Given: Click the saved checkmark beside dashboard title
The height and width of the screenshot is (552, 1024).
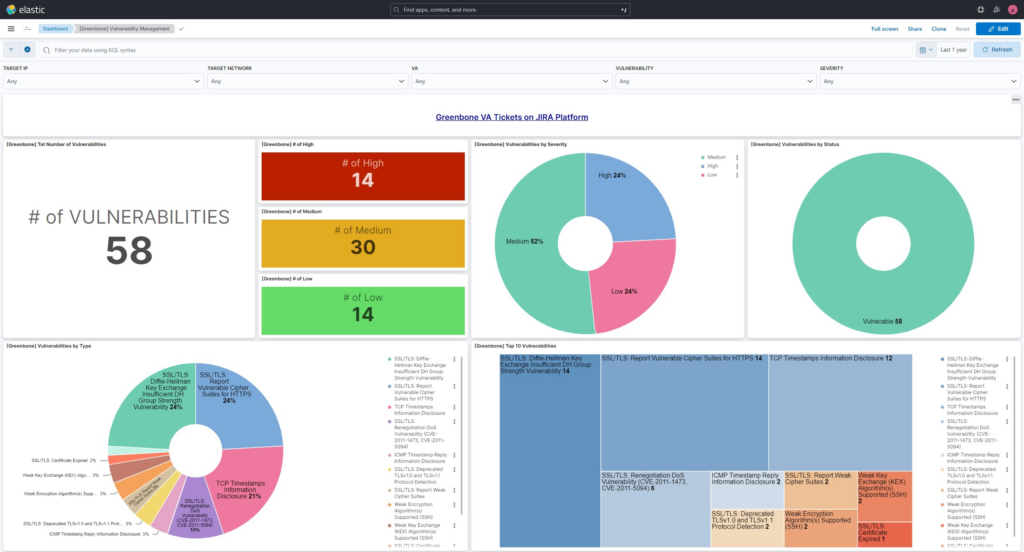Looking at the screenshot, I should (x=181, y=29).
